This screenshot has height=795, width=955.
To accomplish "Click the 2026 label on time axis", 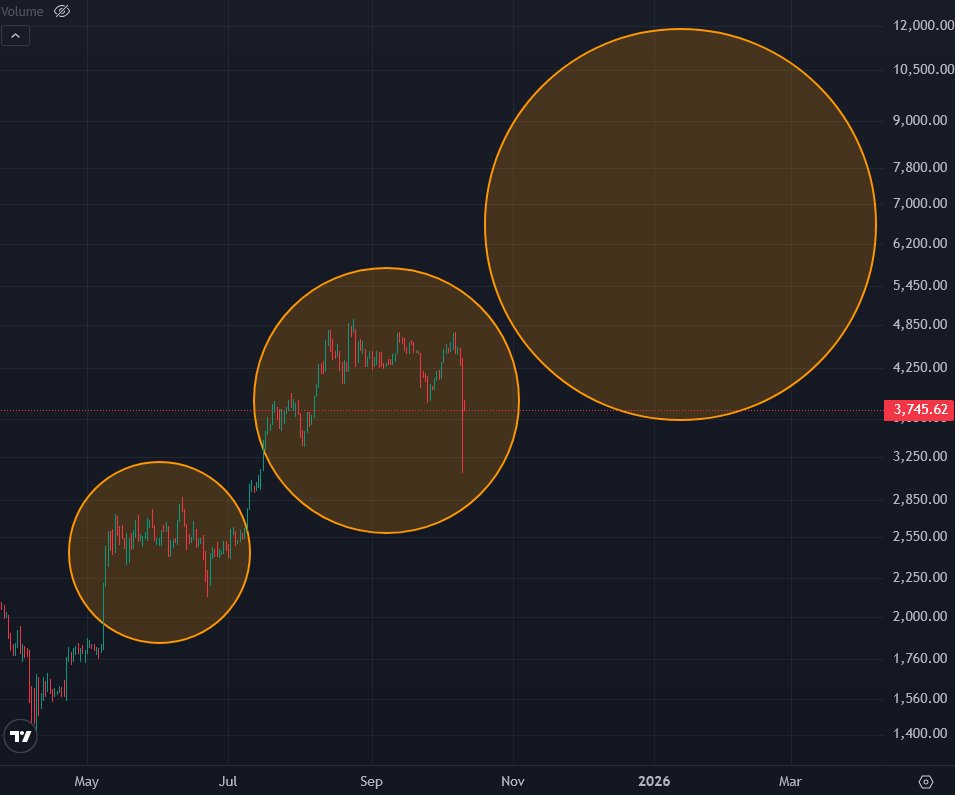I will (654, 781).
